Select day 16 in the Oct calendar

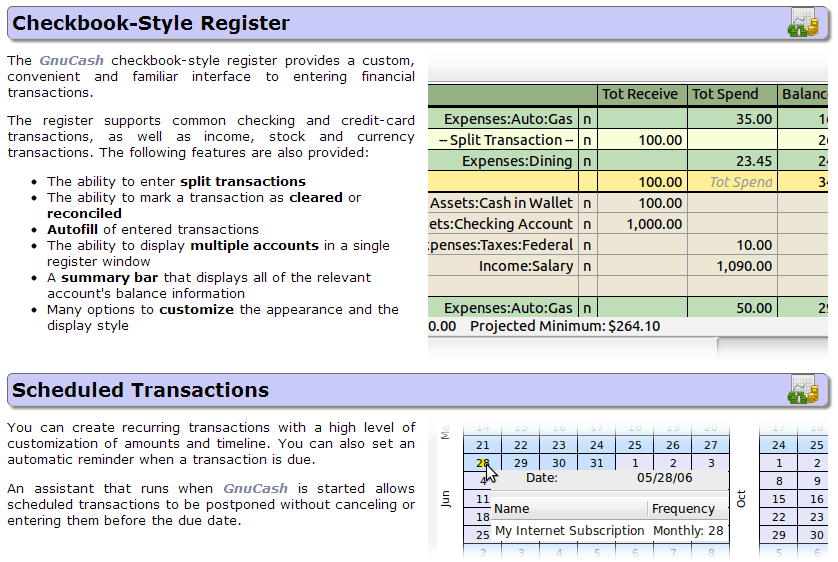(816, 499)
